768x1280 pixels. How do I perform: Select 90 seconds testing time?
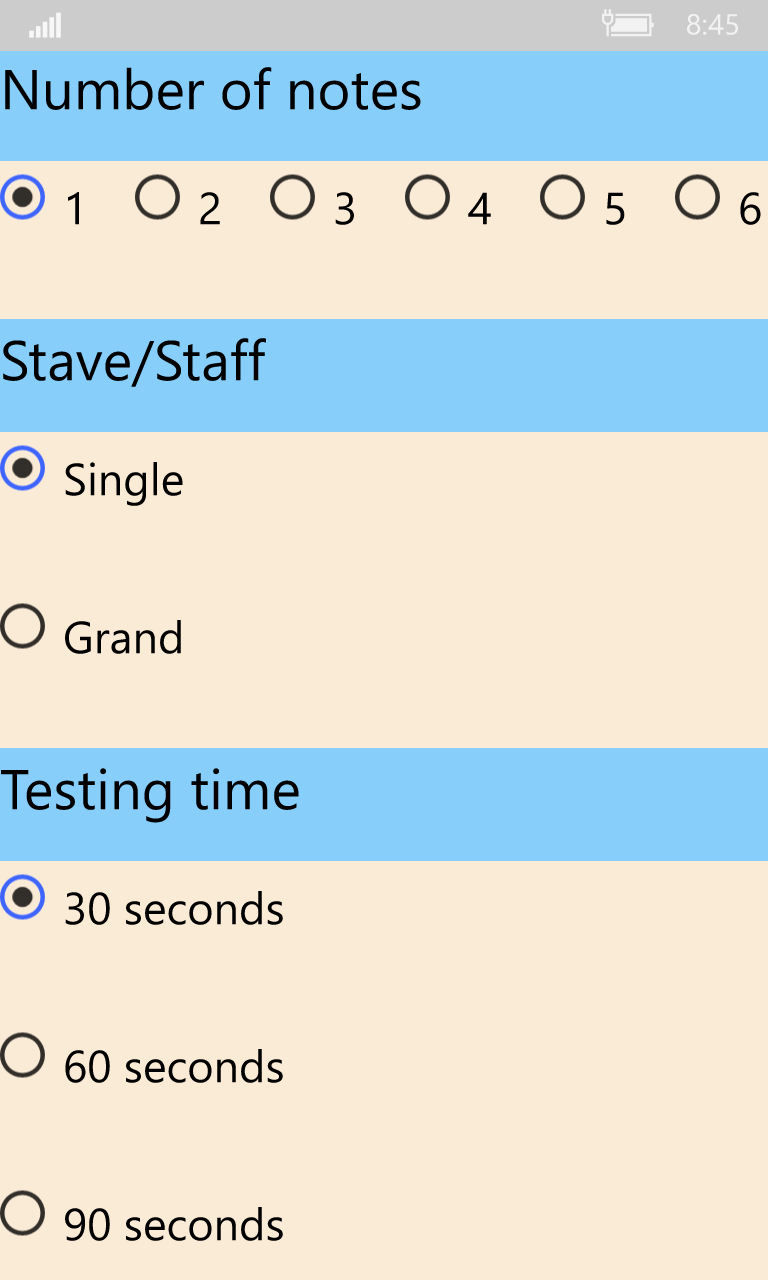22,1213
